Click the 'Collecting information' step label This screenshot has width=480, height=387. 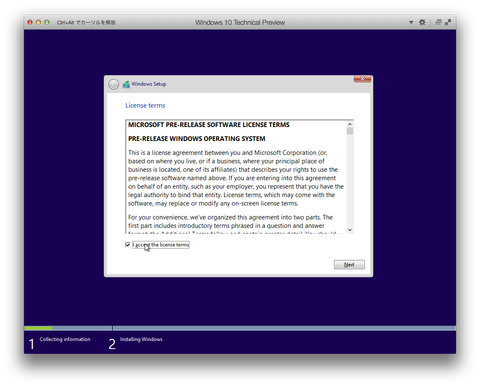click(65, 339)
